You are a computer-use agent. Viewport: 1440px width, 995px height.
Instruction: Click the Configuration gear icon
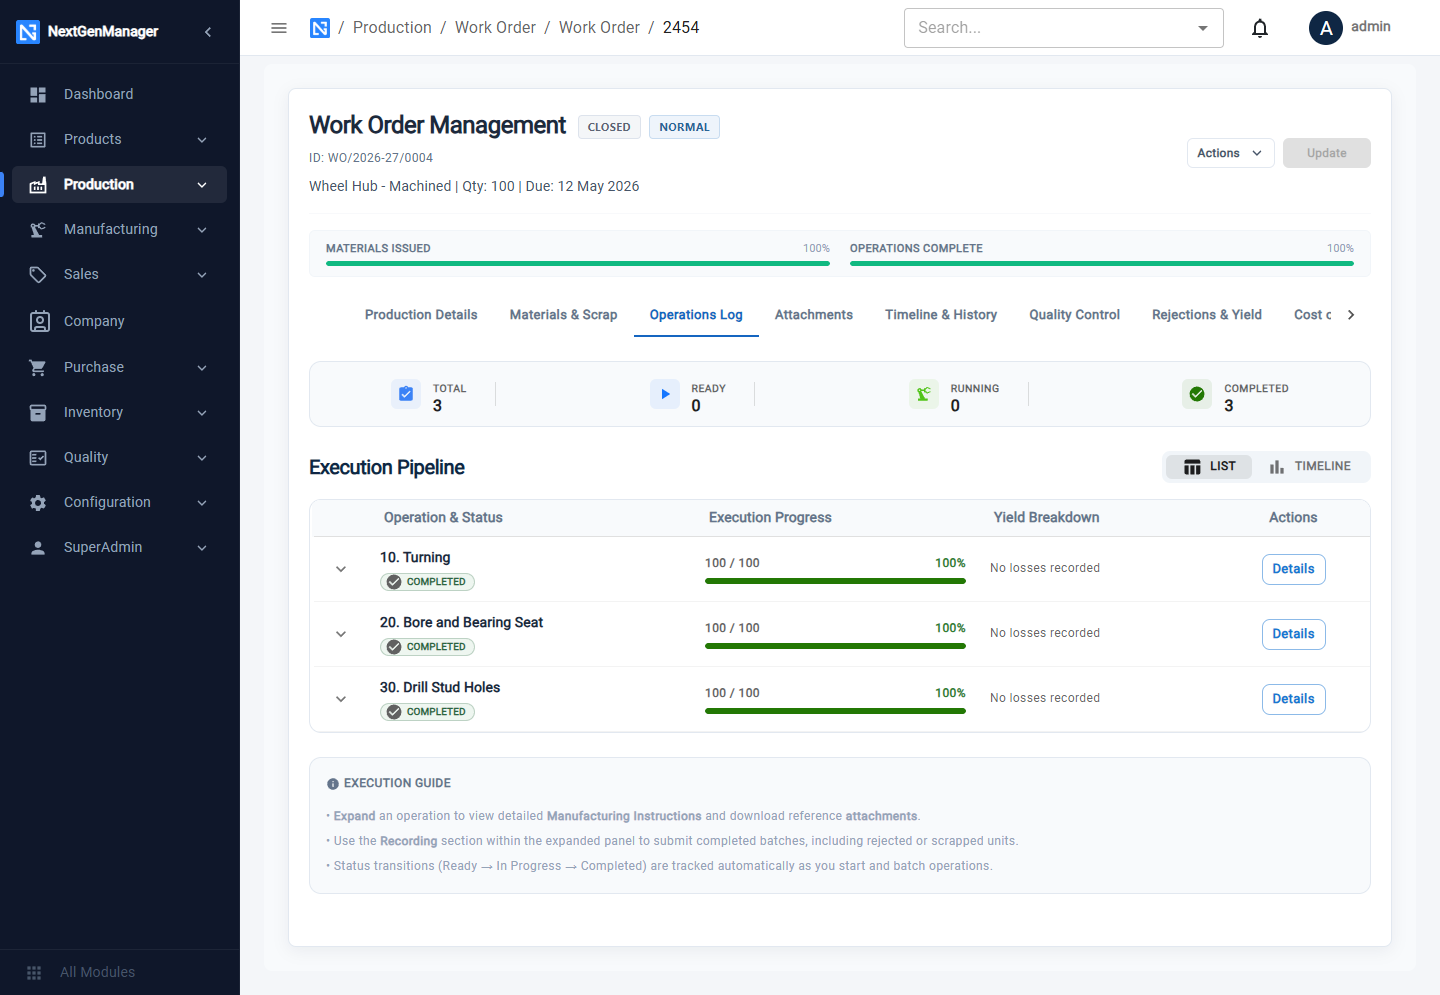(x=38, y=503)
